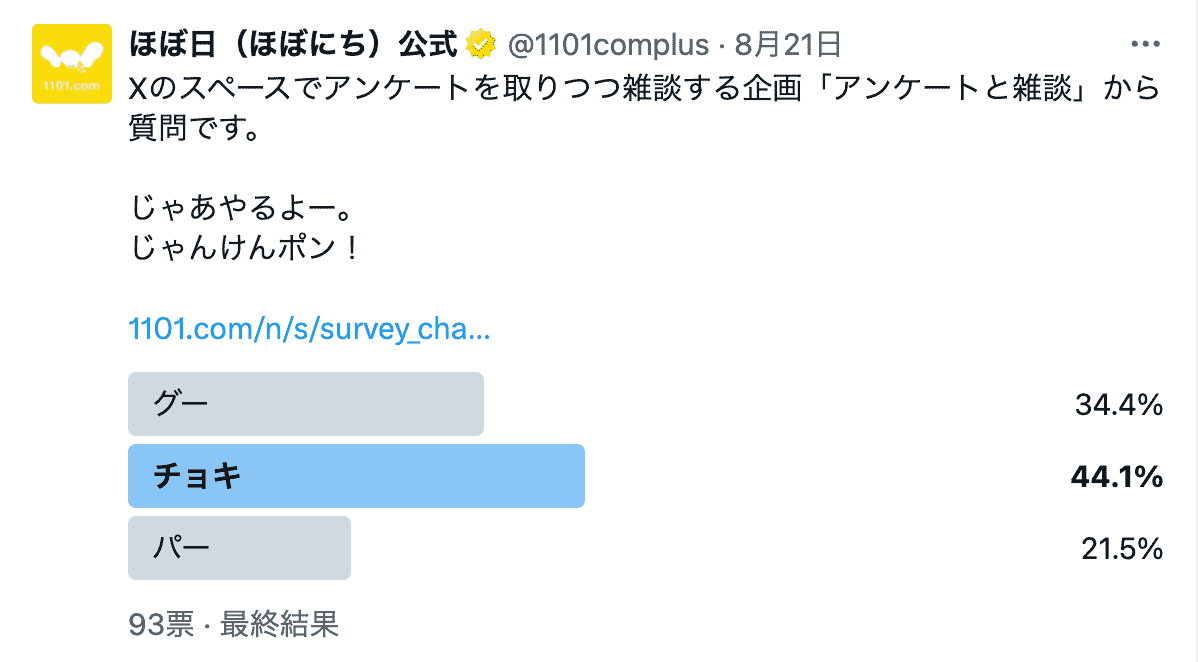The image size is (1198, 662).
Task: Click the @1101complus handle
Action: click(x=607, y=45)
